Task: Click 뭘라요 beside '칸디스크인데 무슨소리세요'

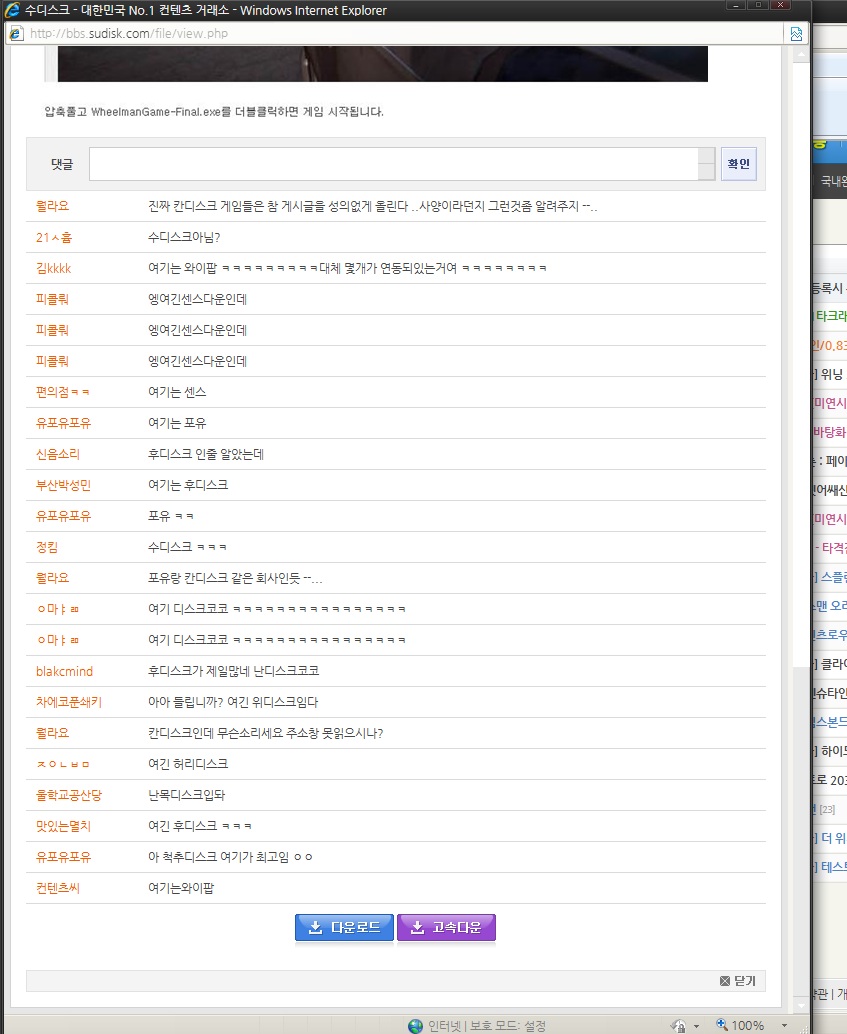Action: point(52,733)
